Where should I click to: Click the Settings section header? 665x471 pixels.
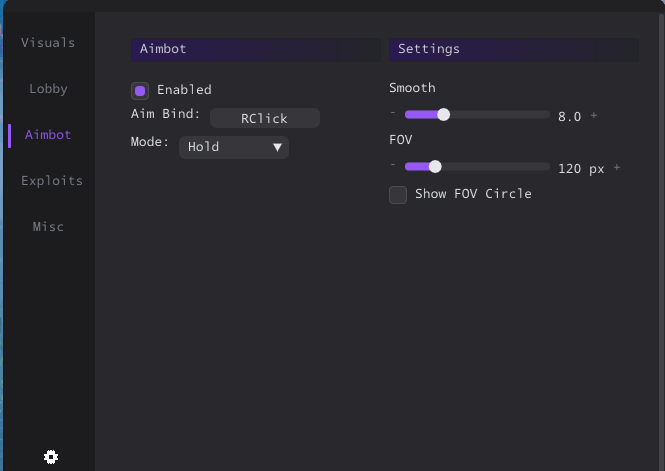pos(514,50)
